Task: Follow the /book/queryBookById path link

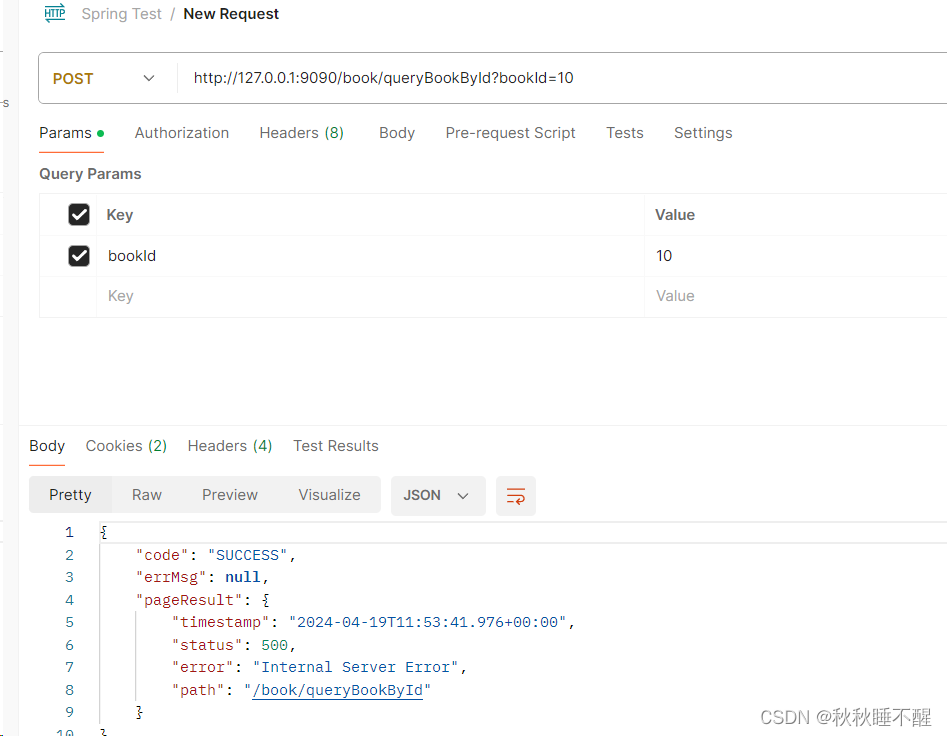Action: point(338,690)
